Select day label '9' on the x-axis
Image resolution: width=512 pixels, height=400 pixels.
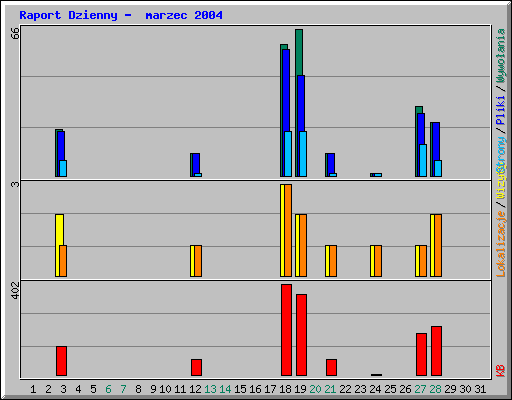click(x=153, y=389)
